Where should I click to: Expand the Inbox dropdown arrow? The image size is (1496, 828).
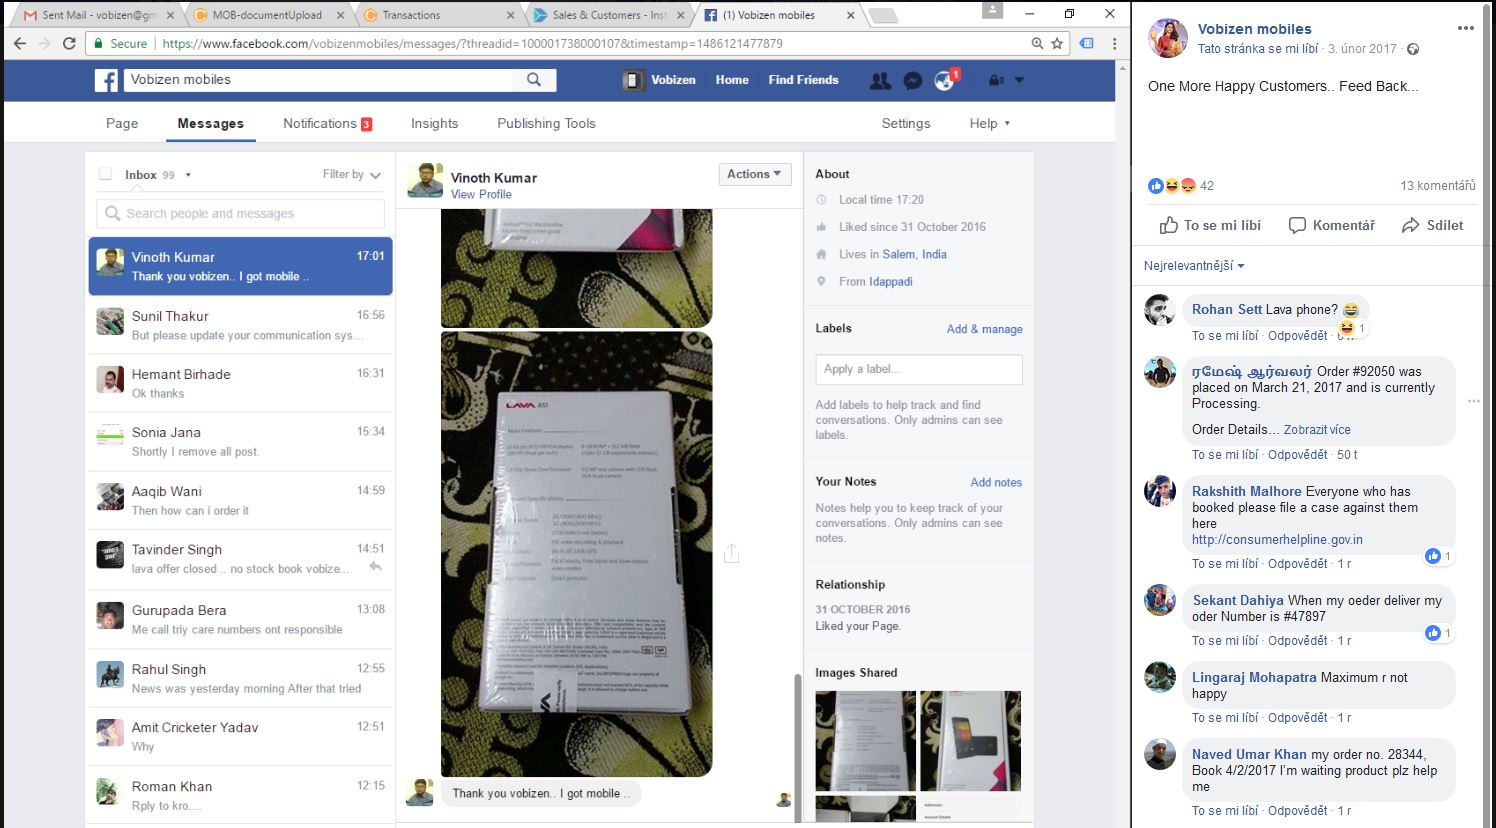pos(188,175)
